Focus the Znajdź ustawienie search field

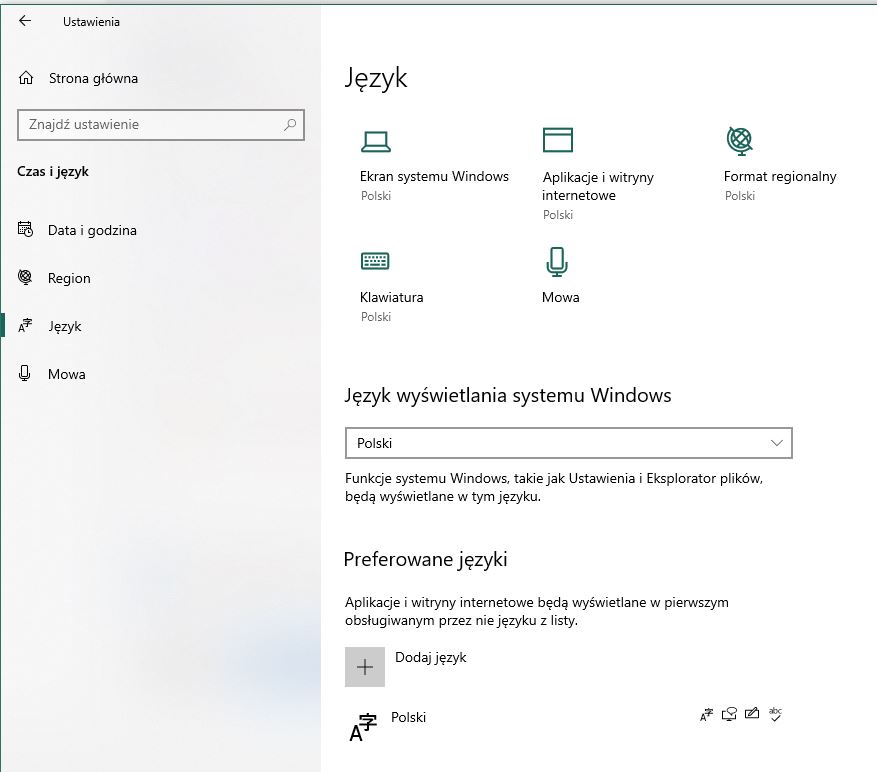pyautogui.click(x=161, y=125)
